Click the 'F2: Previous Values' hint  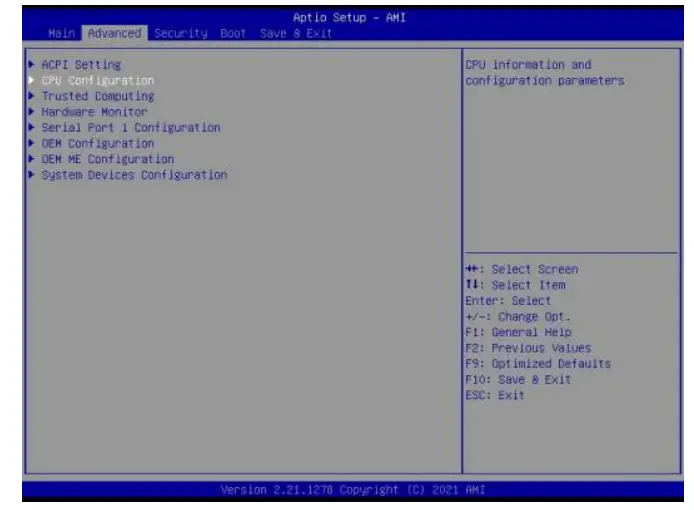click(528, 348)
